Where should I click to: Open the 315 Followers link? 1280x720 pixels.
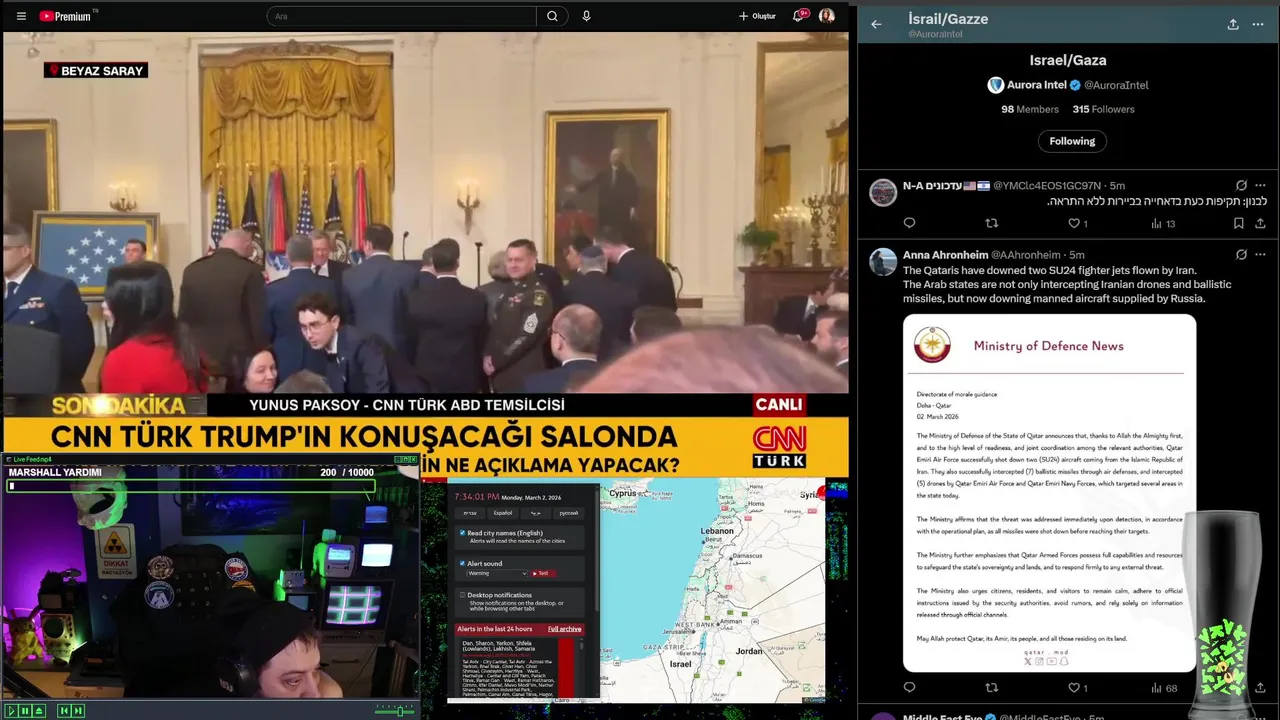click(x=1103, y=109)
